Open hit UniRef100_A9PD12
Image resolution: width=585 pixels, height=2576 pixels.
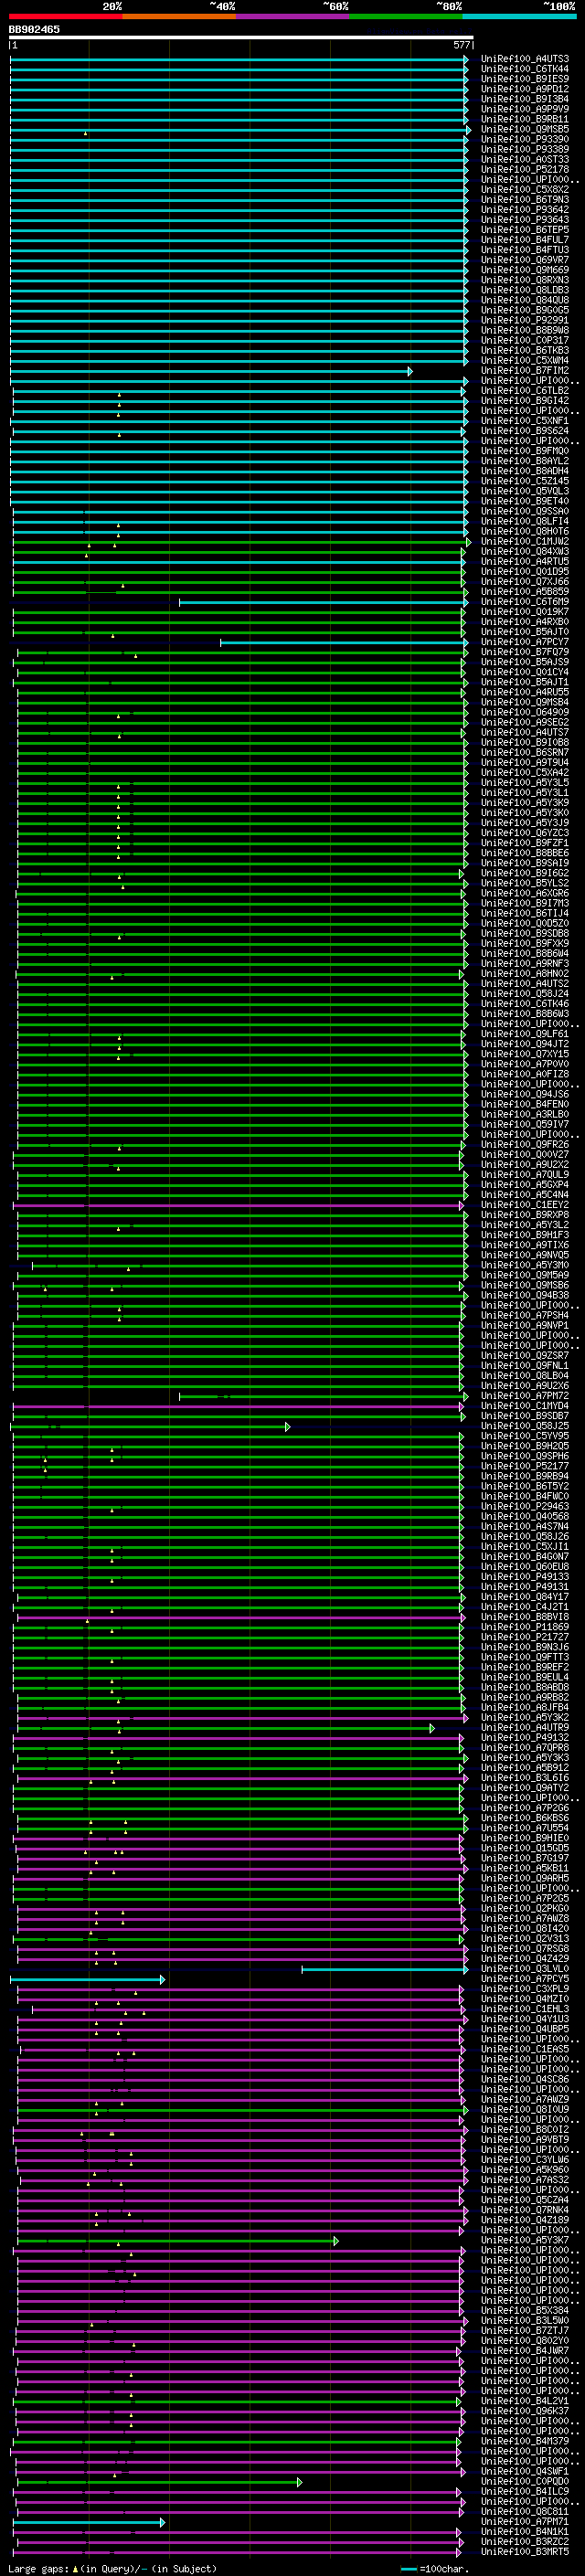(524, 89)
